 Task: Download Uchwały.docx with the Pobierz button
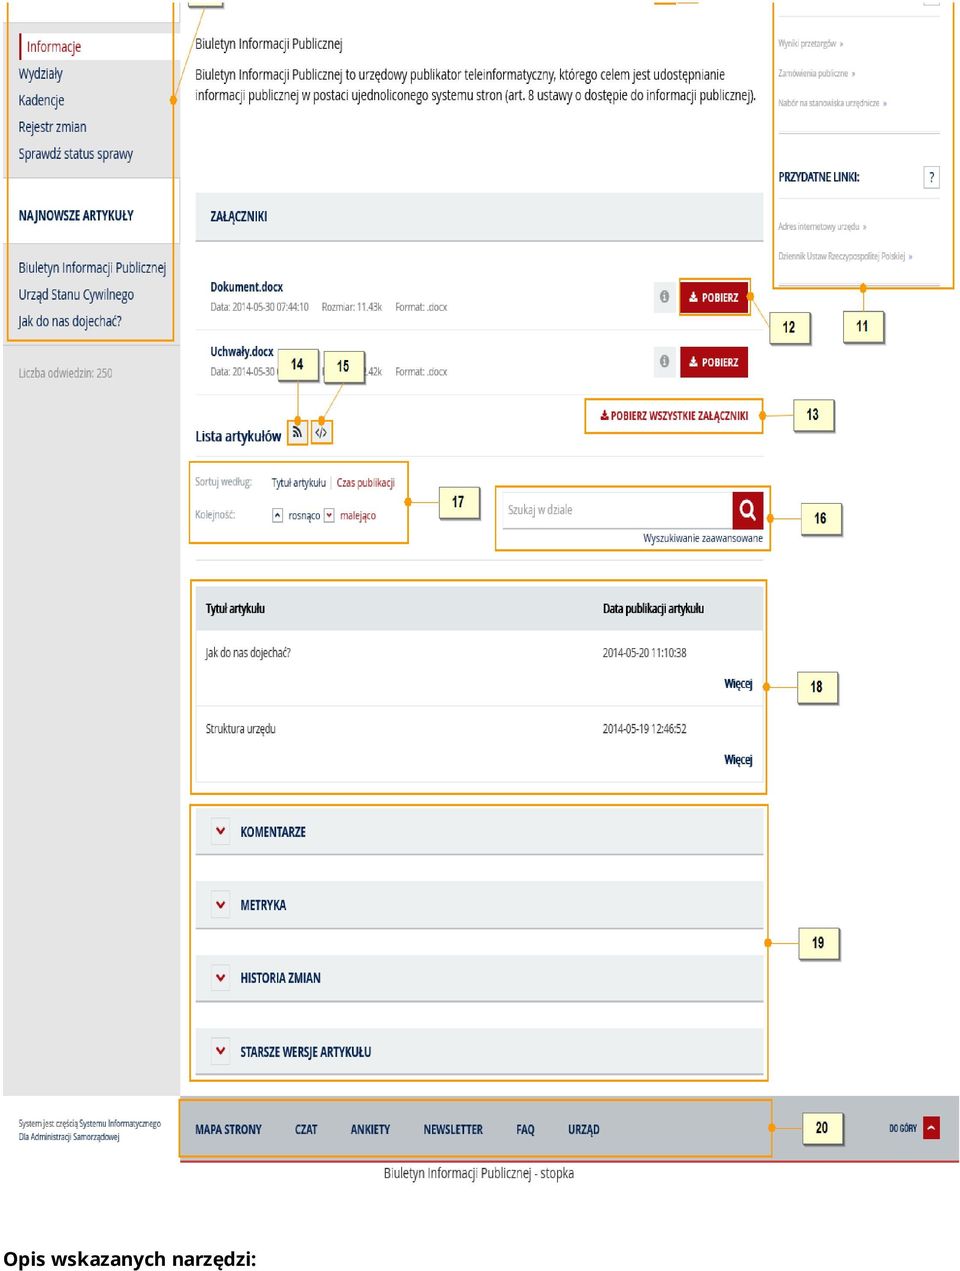coord(714,362)
